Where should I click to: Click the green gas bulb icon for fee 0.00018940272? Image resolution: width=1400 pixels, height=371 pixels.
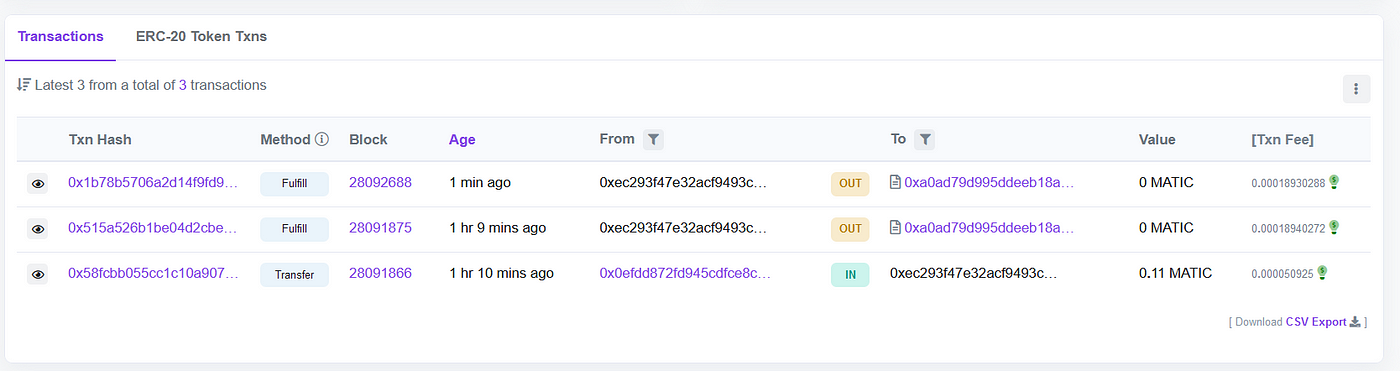point(1334,227)
